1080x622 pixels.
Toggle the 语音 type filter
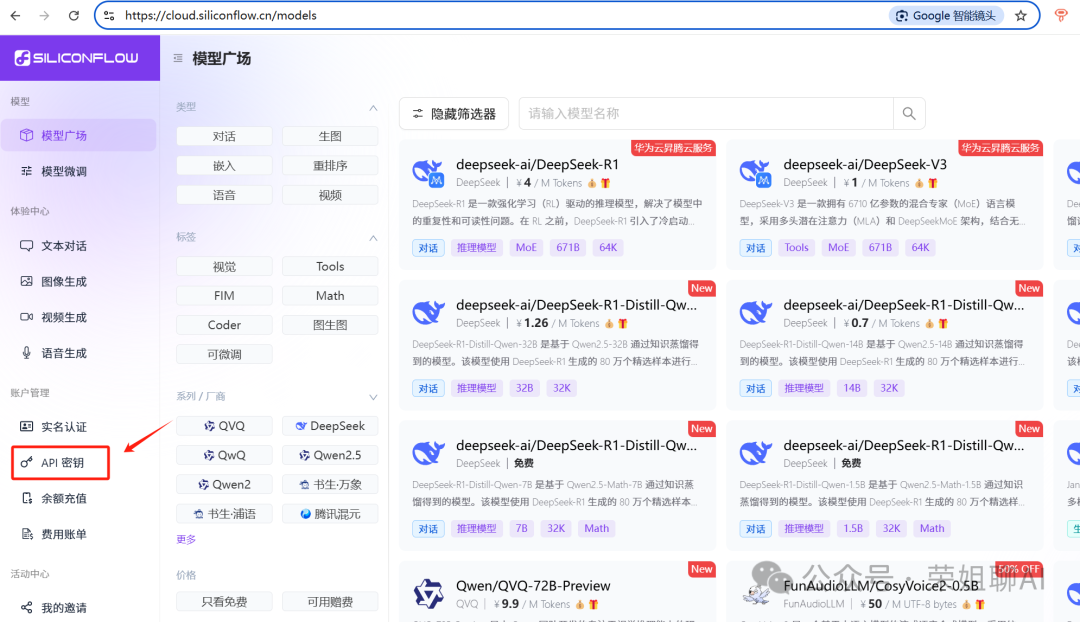[x=225, y=195]
